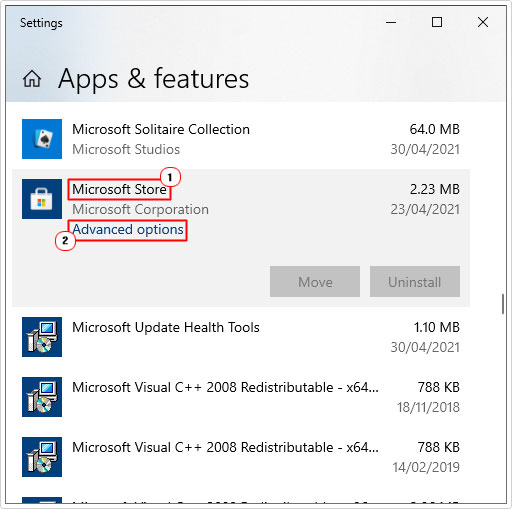Click the Microsoft Solitaire Collection app icon
The image size is (512, 509).
(42, 139)
